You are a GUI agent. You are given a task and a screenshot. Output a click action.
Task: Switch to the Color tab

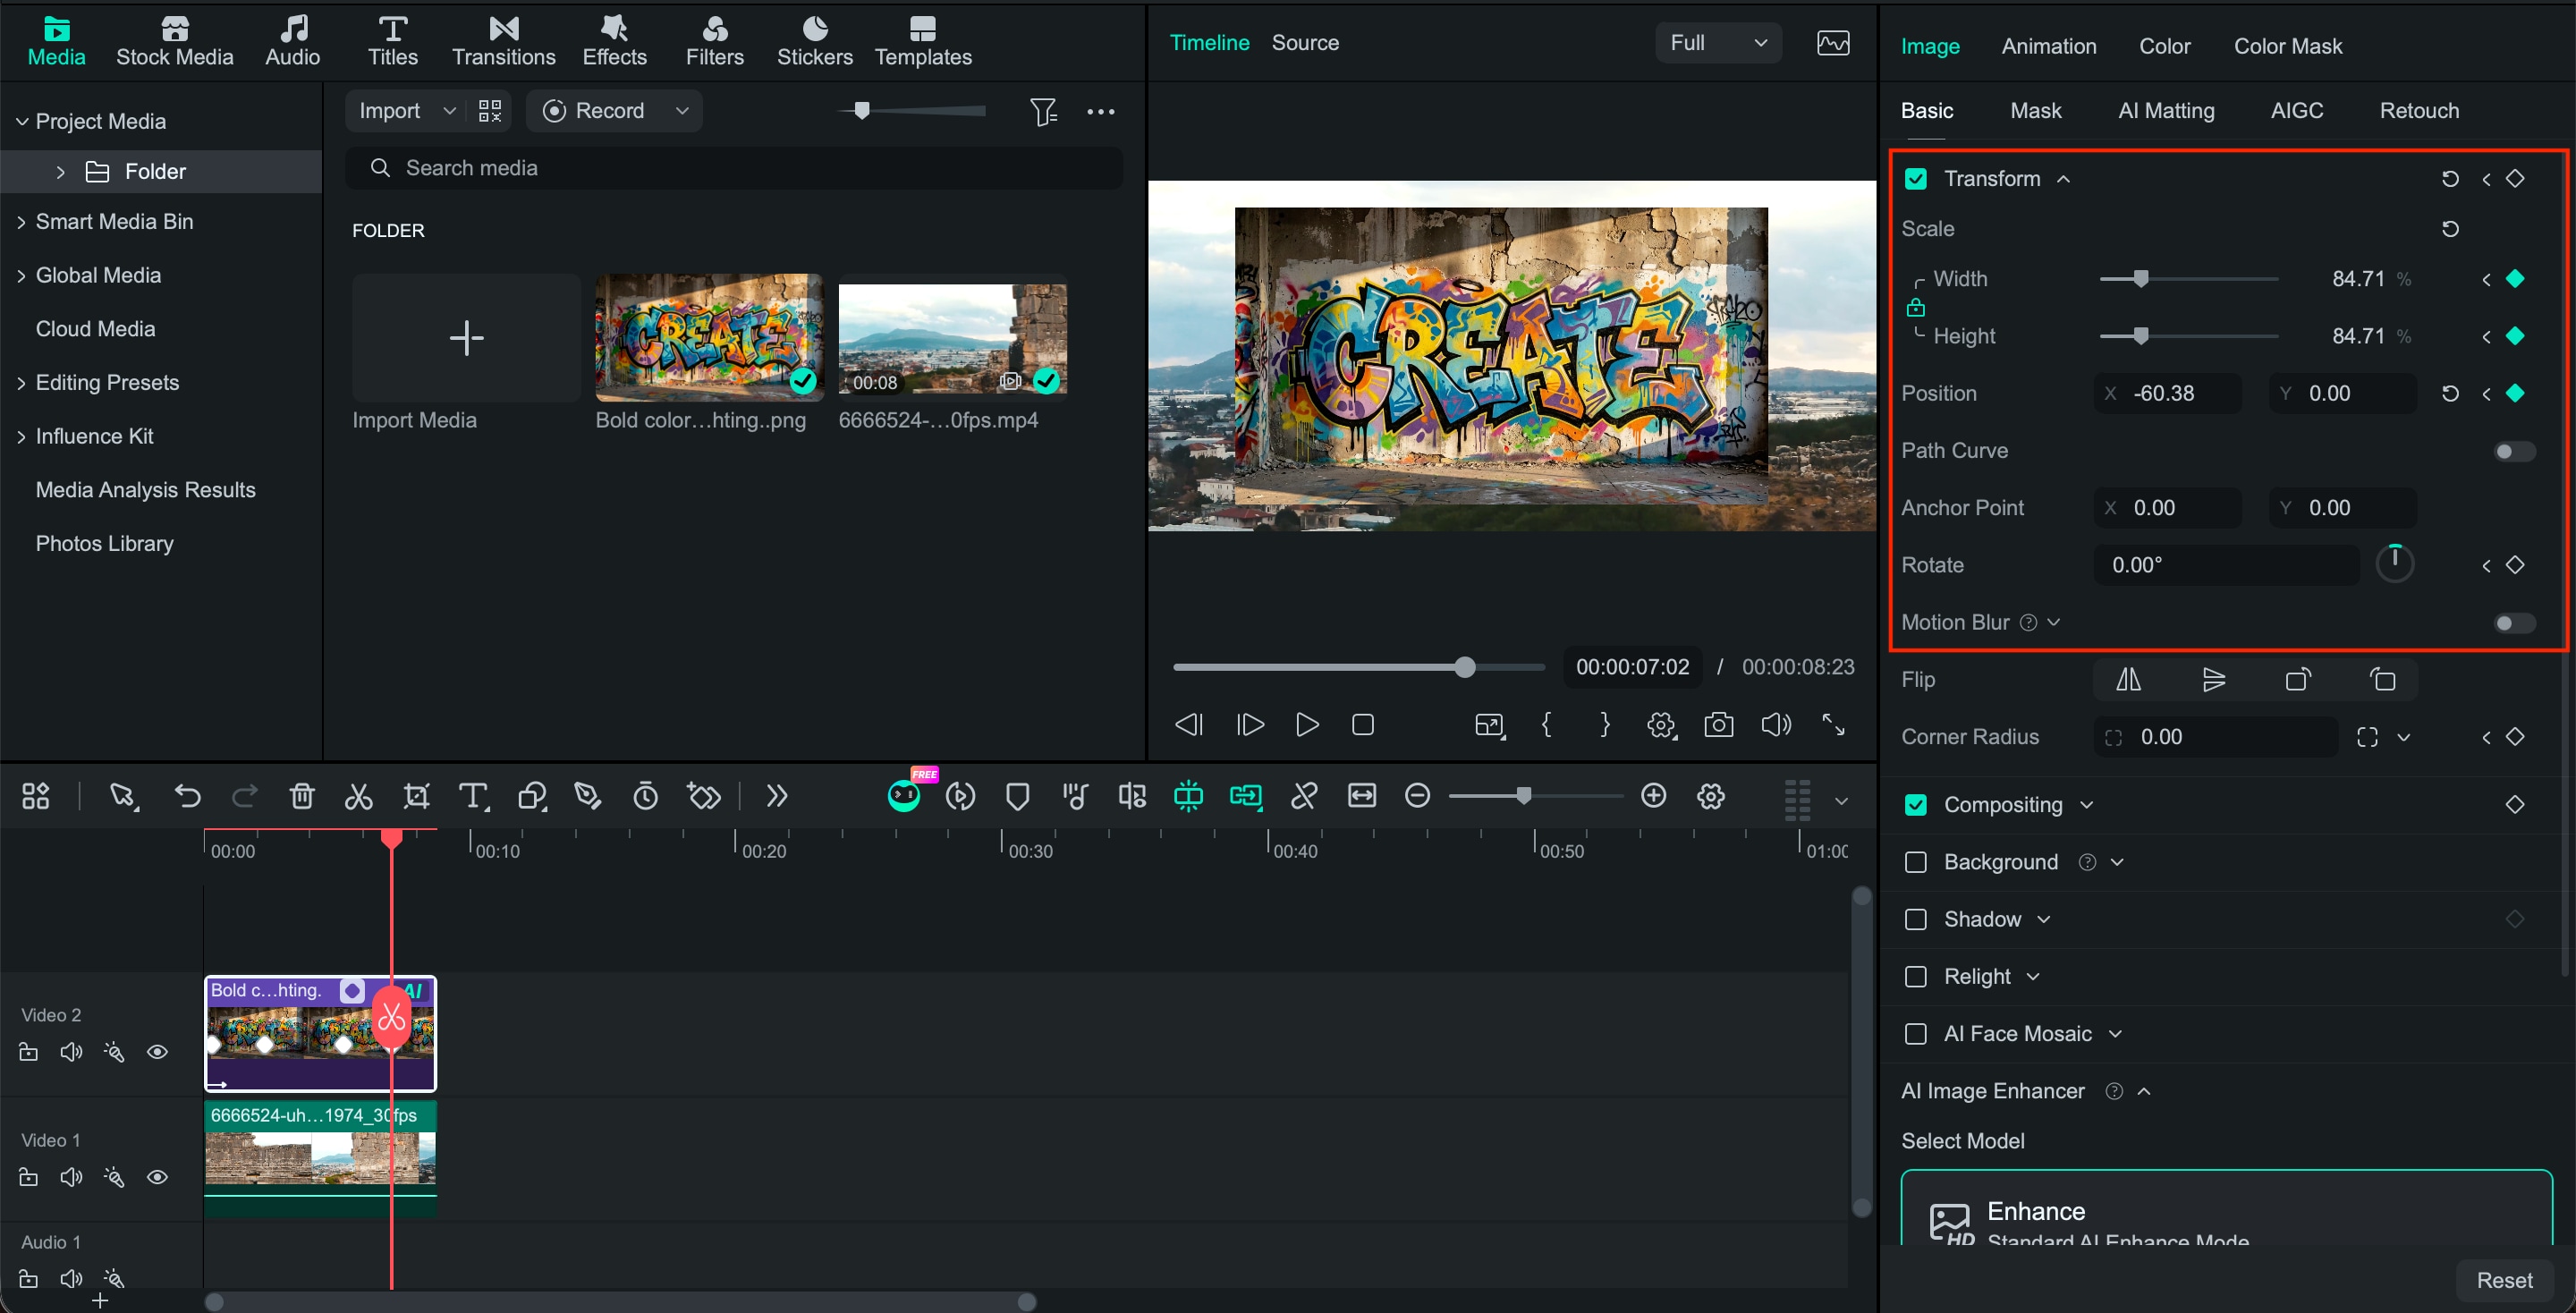coord(2164,46)
